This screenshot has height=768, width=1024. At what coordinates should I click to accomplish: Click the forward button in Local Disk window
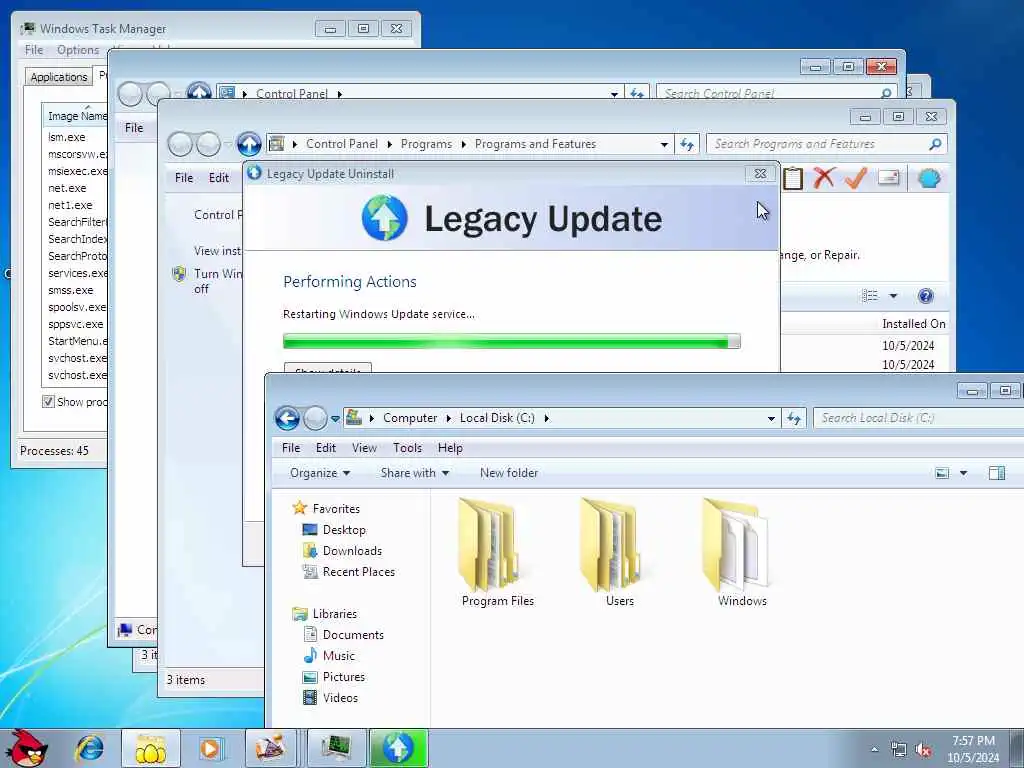pos(315,418)
